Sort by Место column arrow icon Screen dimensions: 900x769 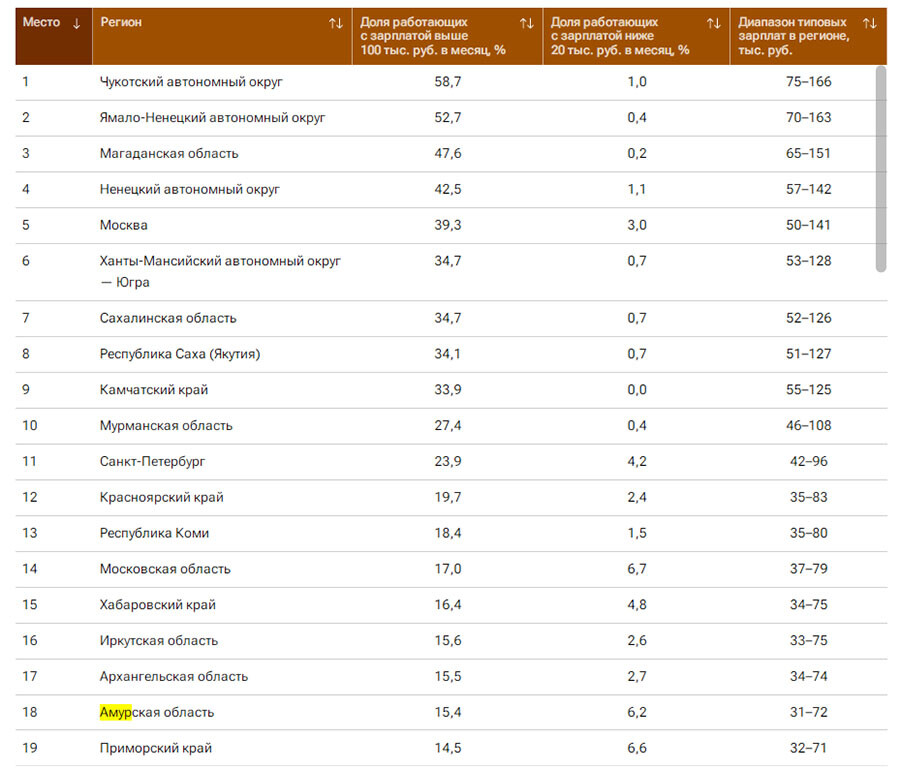76,23
